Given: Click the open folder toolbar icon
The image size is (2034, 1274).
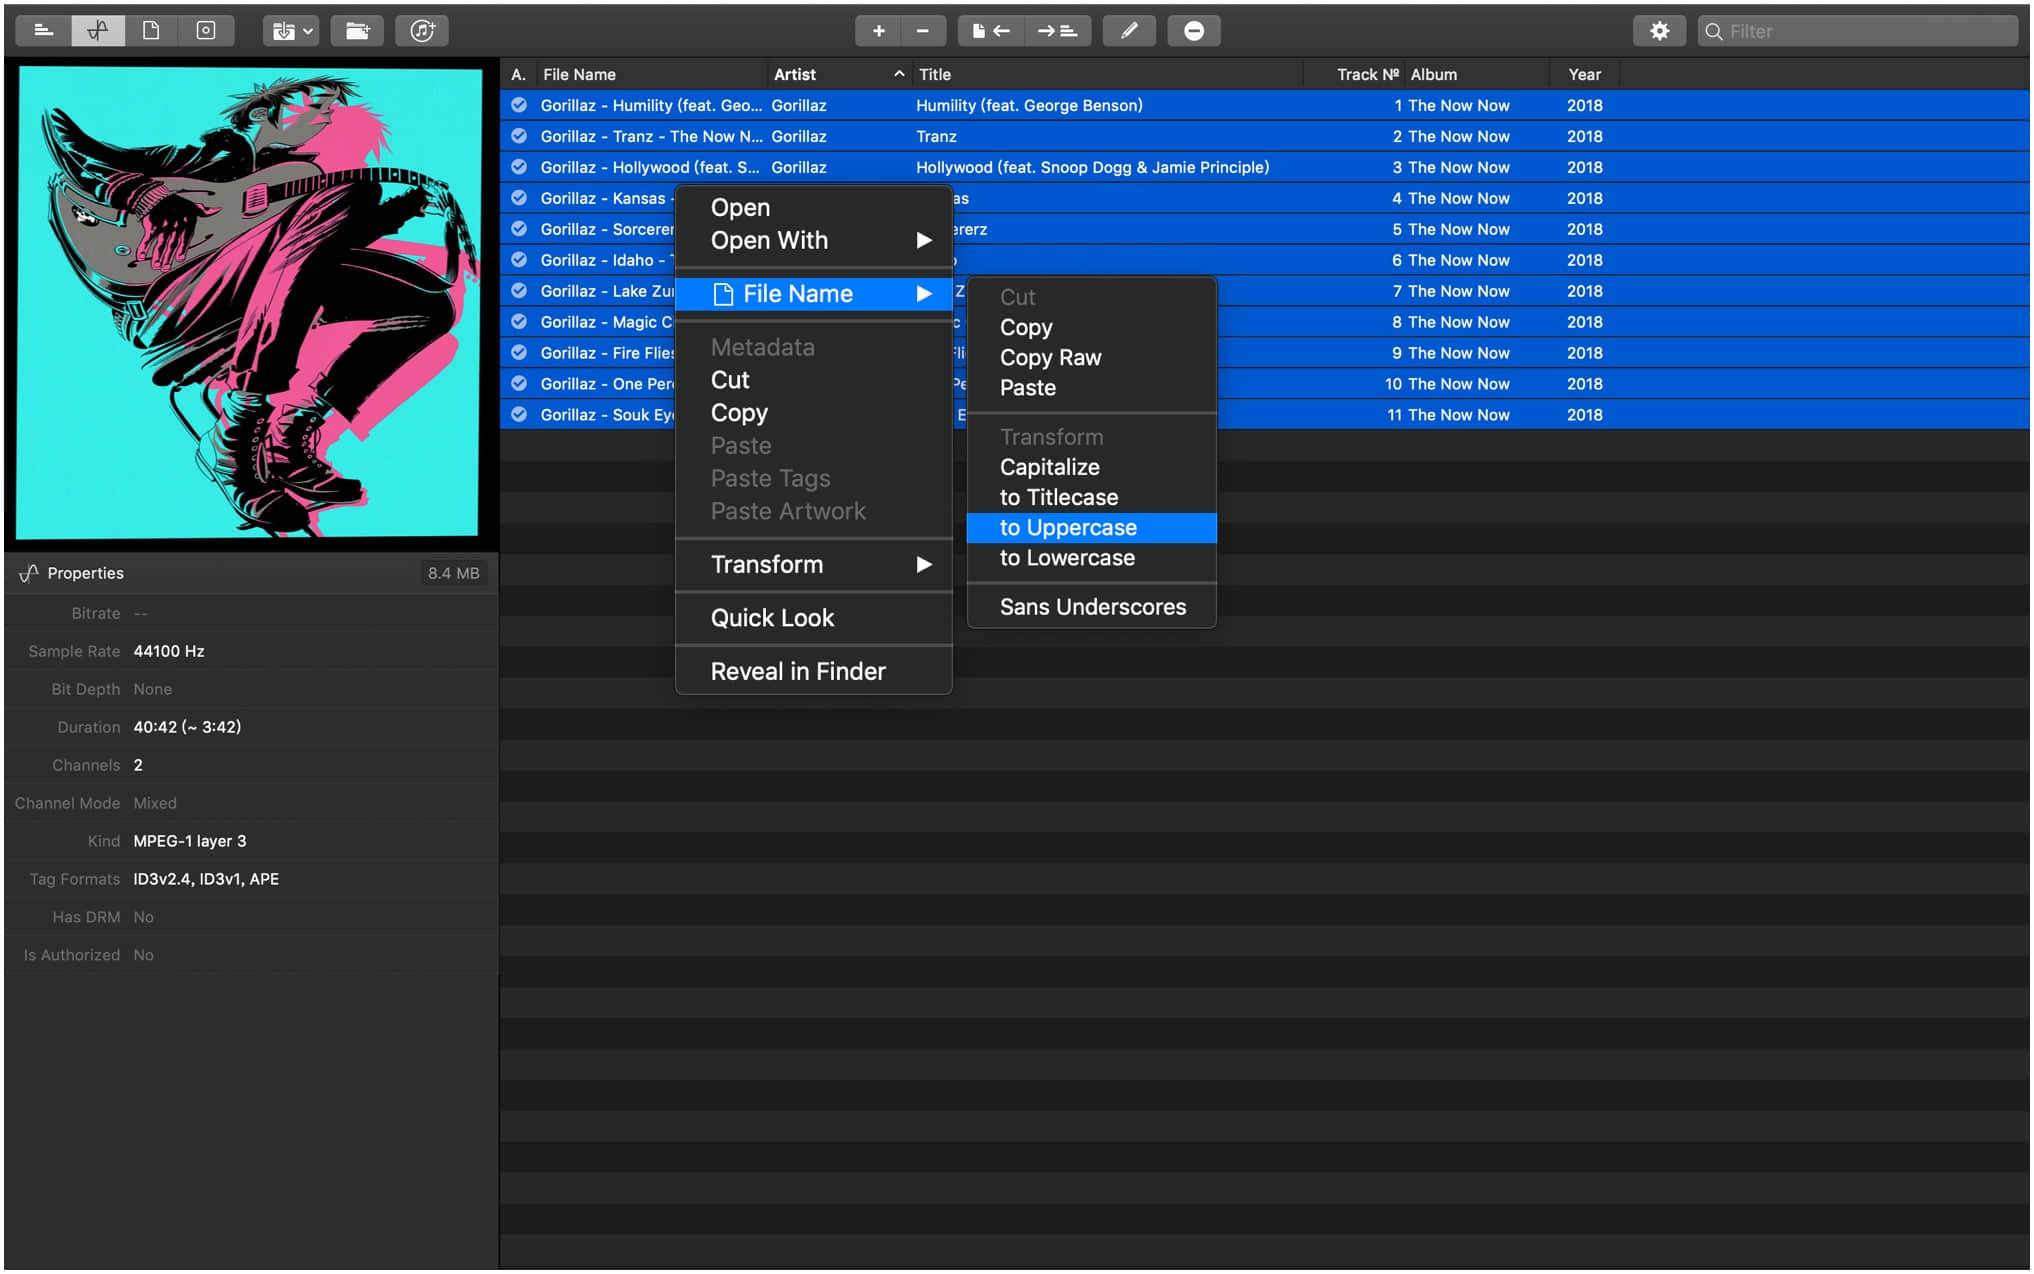Looking at the screenshot, I should [x=357, y=31].
